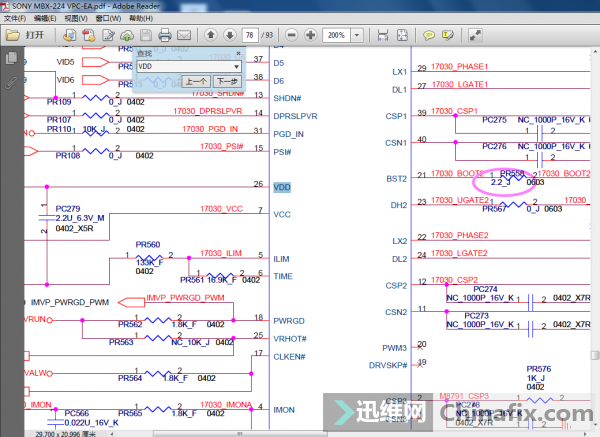The image size is (600, 437).
Task: Click the IMVP_PWRGD_PWM red net label
Action: point(185,298)
